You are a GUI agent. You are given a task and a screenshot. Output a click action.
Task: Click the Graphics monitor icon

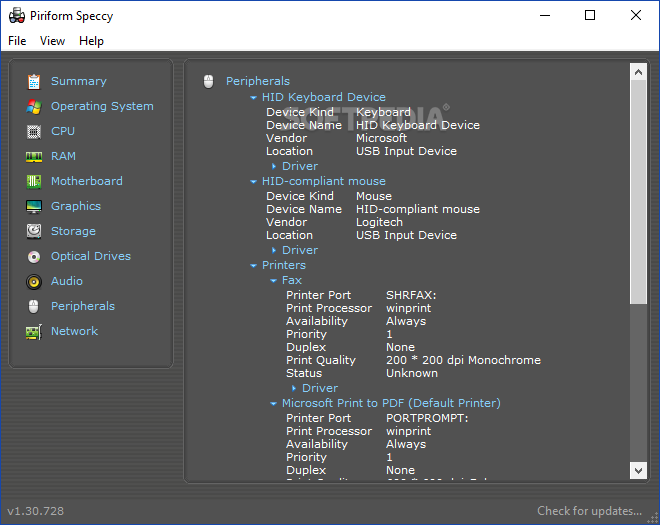pyautogui.click(x=34, y=207)
